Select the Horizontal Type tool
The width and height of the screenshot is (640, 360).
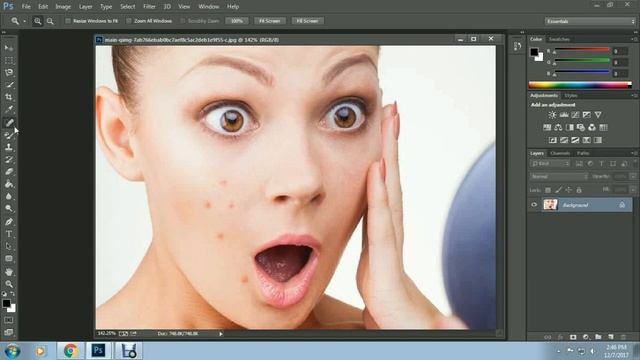9,234
